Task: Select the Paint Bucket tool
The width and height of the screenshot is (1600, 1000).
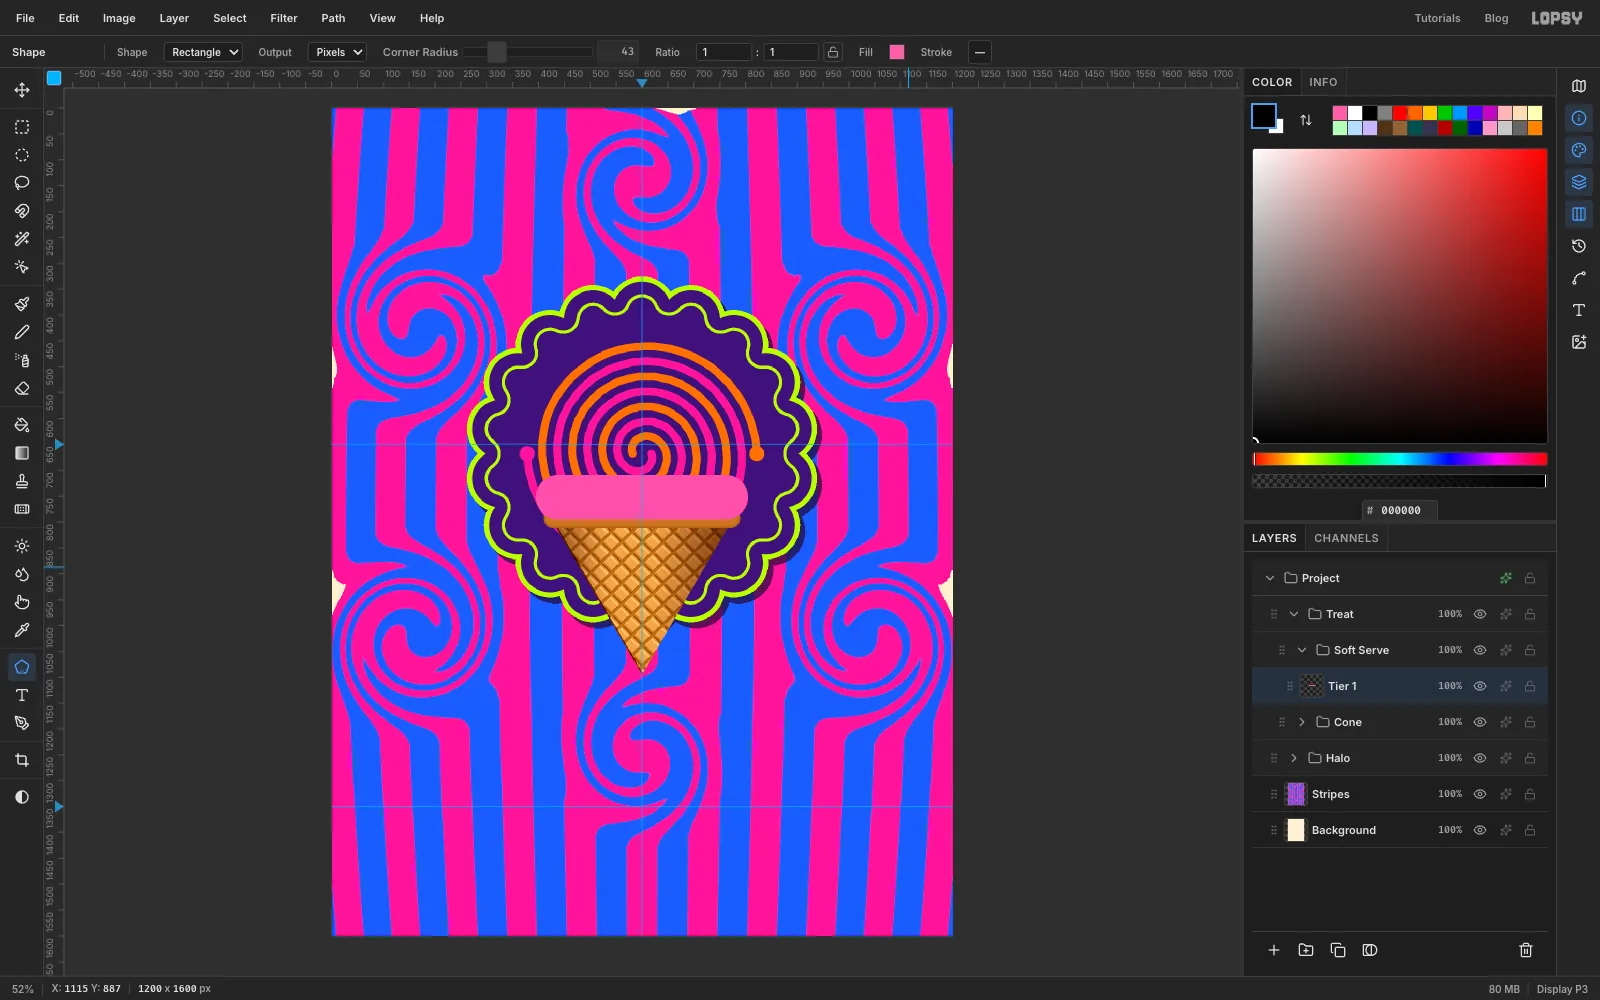Action: [x=22, y=425]
